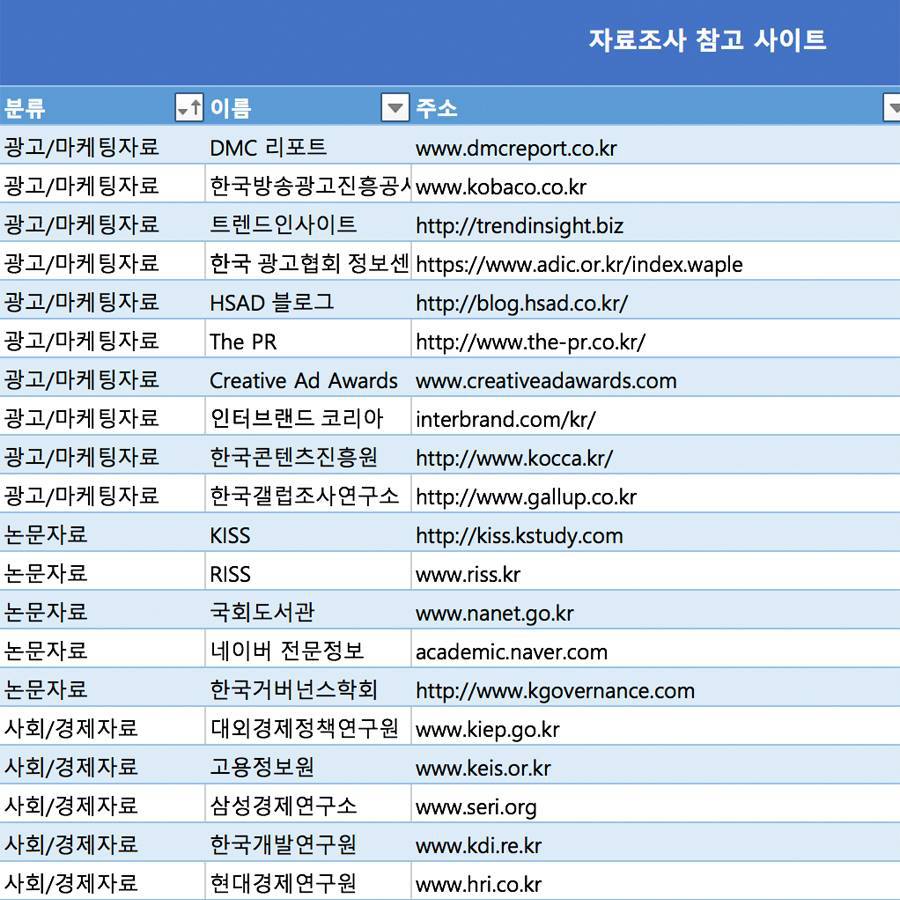The width and height of the screenshot is (900, 900).
Task: Click the www.kiep.go.kr address cell
Action: [655, 726]
